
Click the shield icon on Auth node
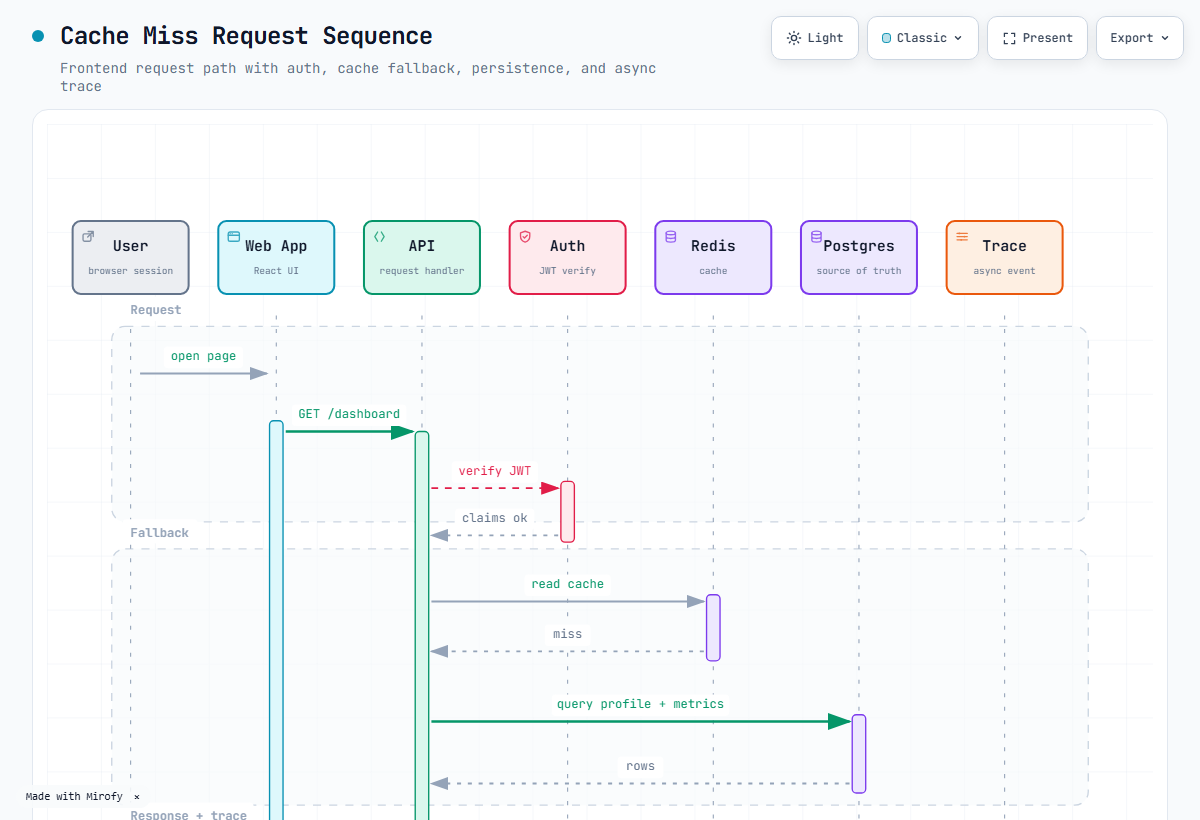525,237
